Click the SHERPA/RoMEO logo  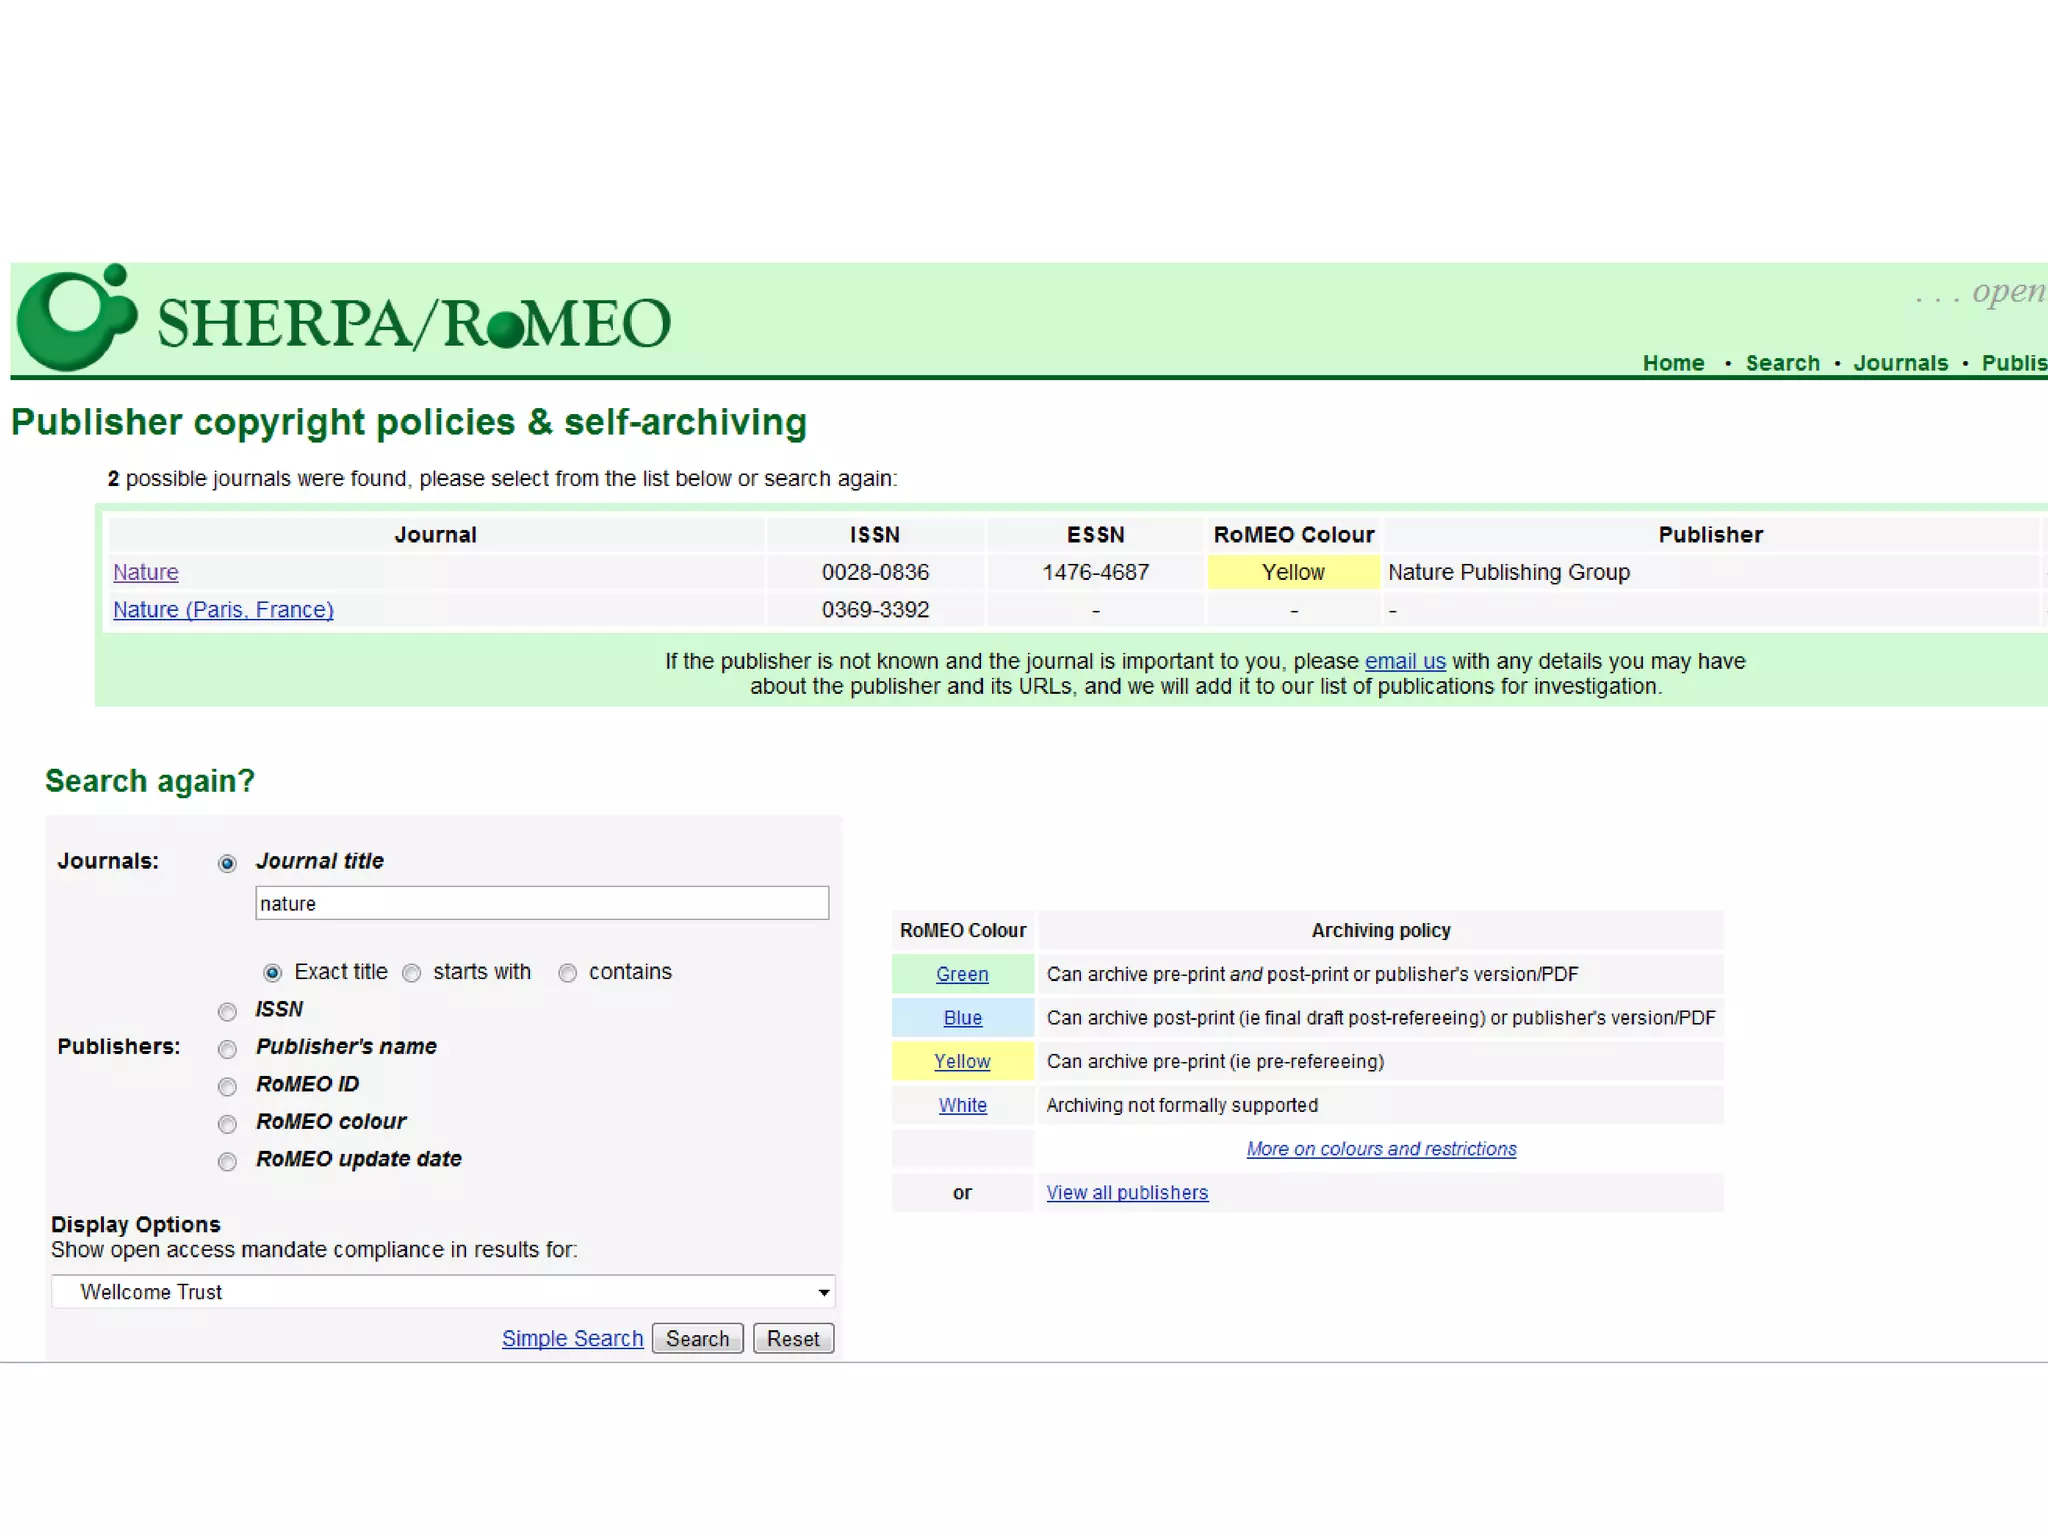point(345,320)
